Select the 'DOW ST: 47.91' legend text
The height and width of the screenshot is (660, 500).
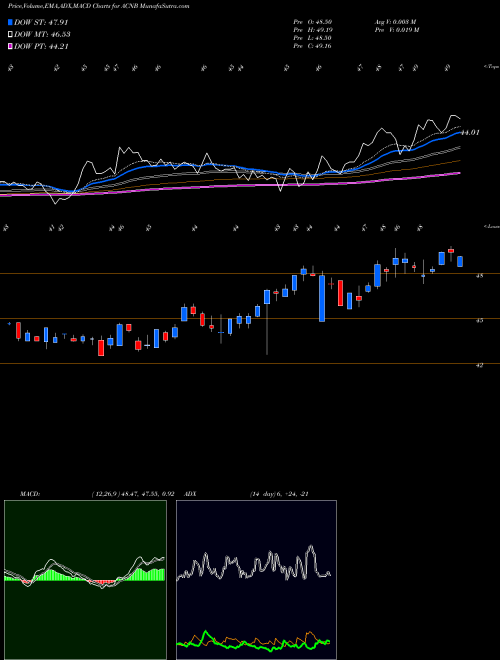click(x=41, y=22)
